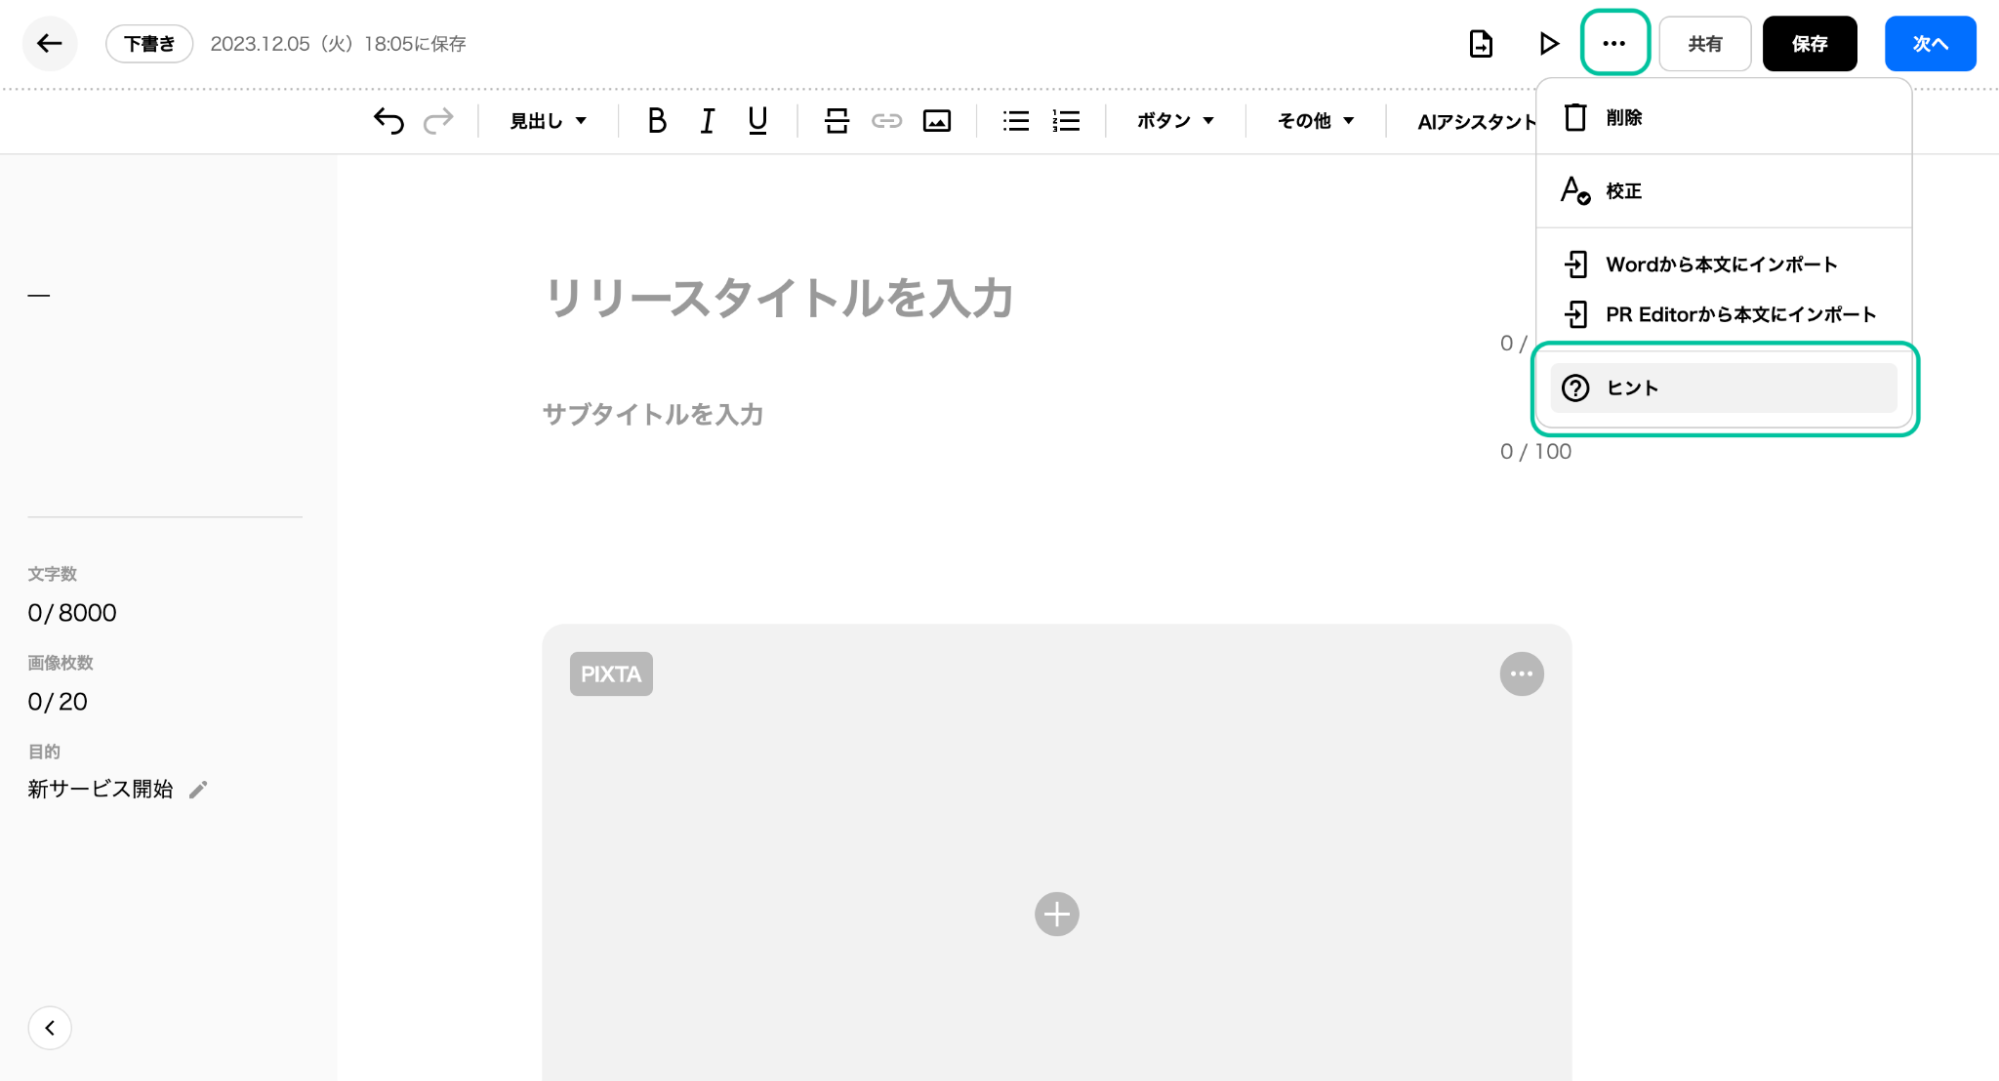Open the AIアシスタント tool

[x=1475, y=122]
